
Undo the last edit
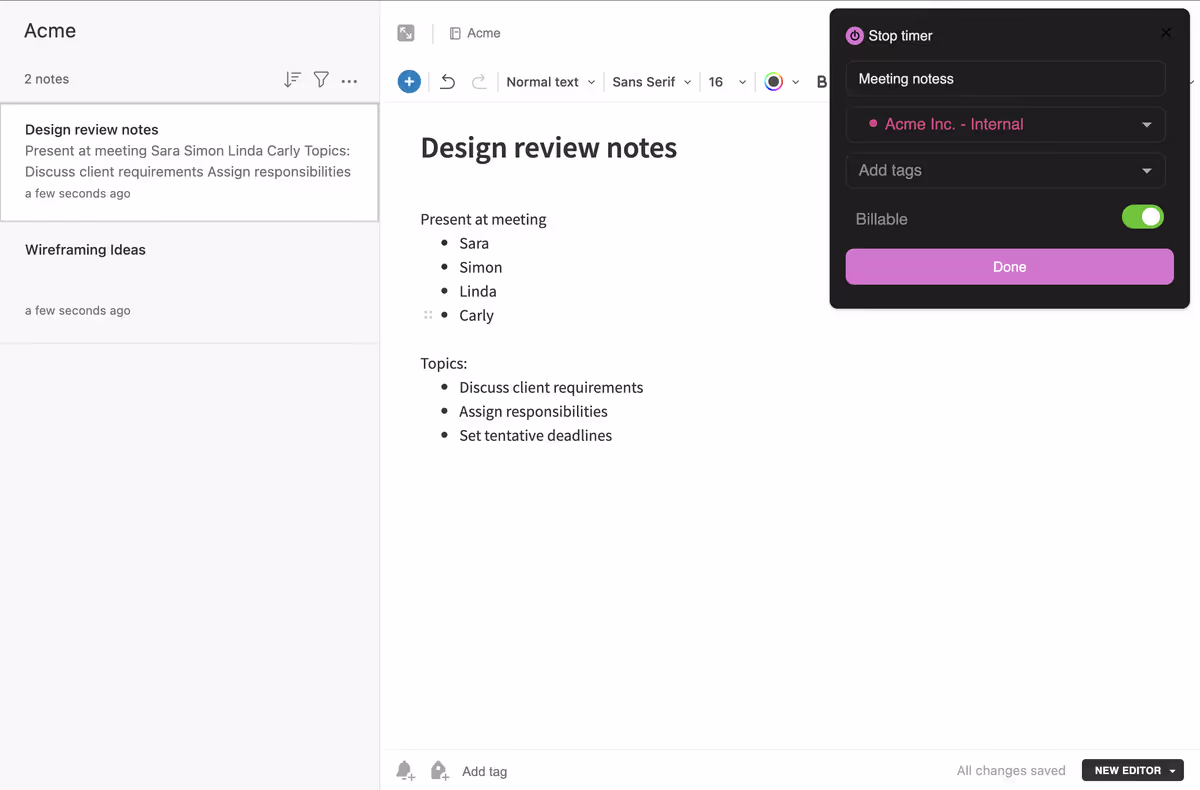[448, 82]
